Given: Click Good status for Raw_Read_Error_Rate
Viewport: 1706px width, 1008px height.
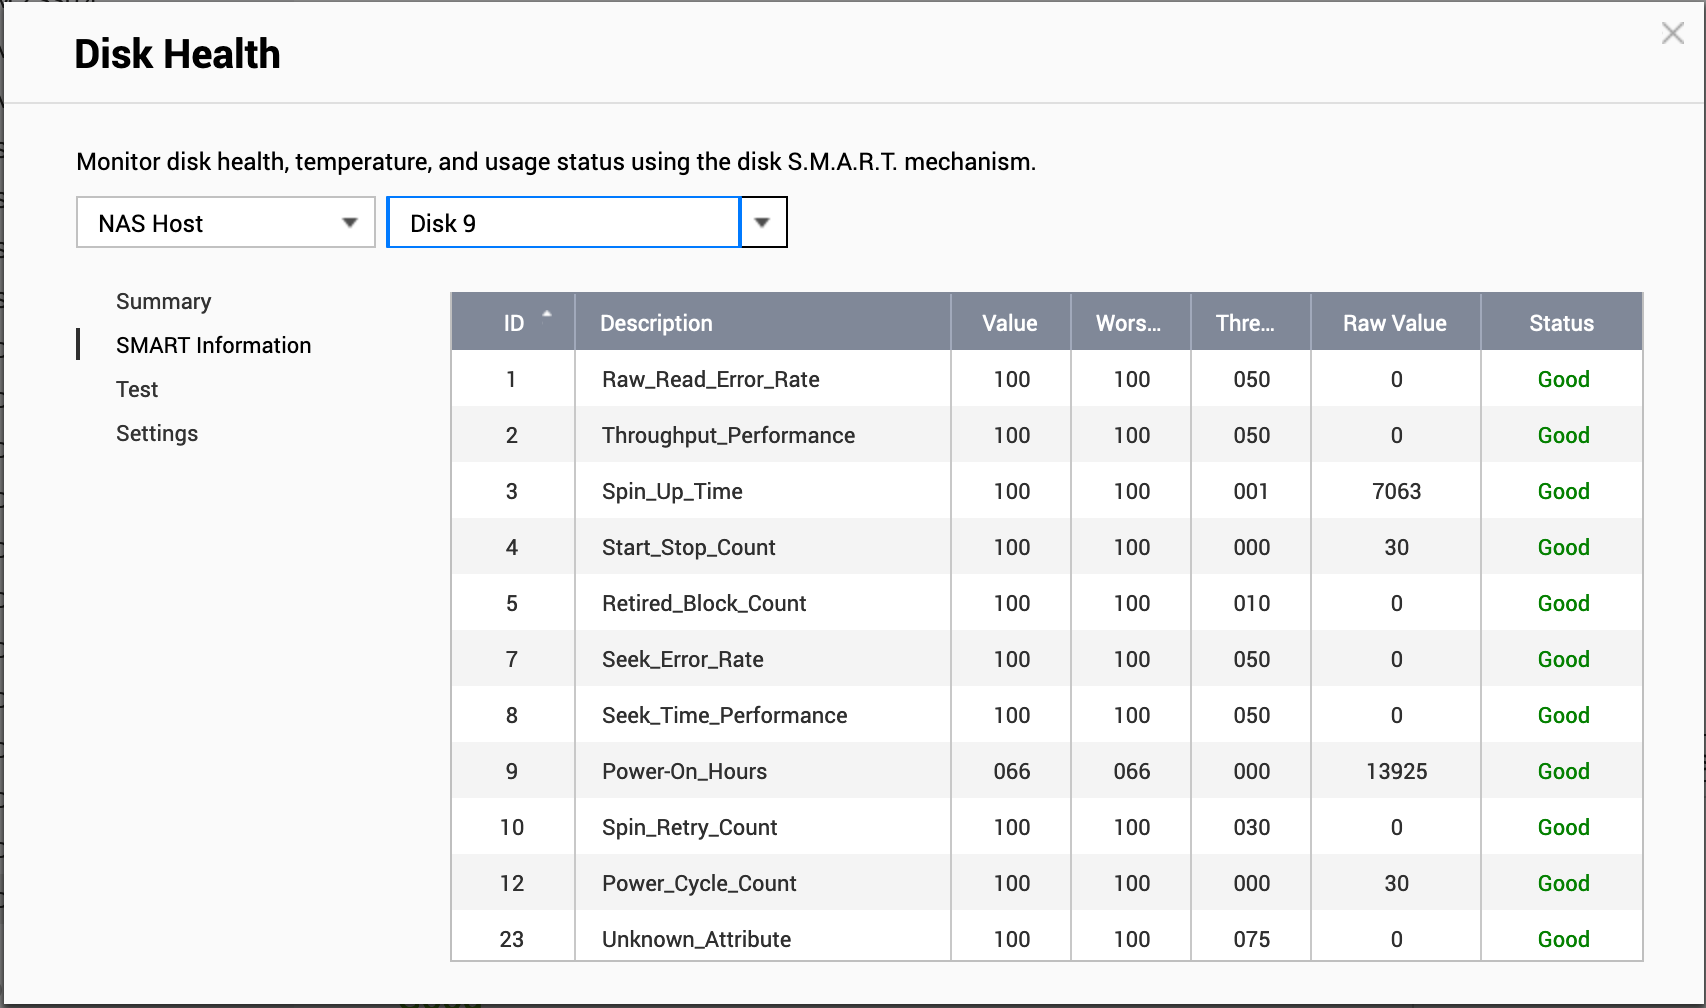Looking at the screenshot, I should coord(1563,379).
